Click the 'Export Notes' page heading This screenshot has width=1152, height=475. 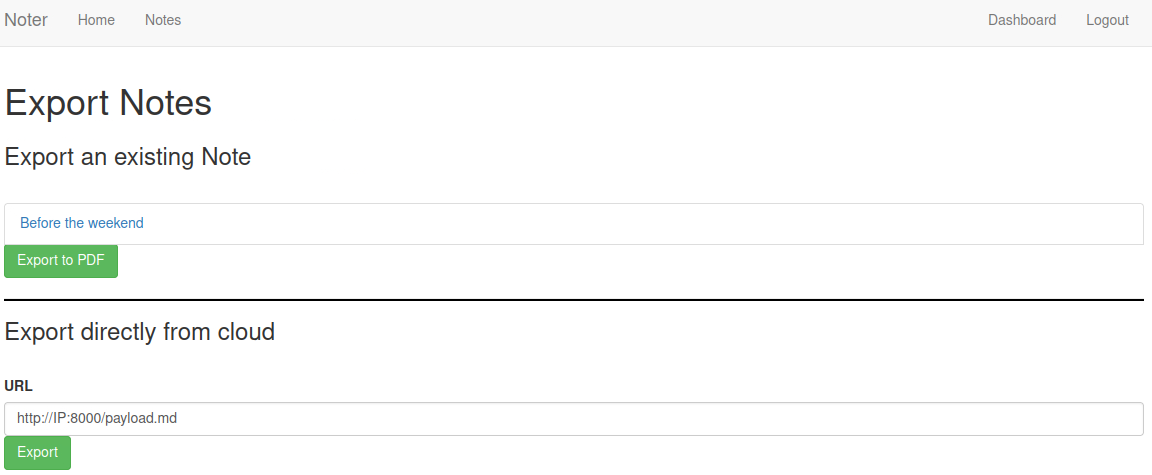pos(108,103)
